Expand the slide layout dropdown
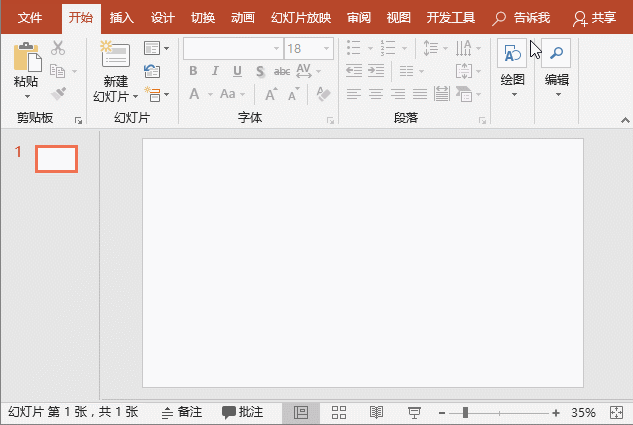The image size is (633, 425). click(x=156, y=48)
